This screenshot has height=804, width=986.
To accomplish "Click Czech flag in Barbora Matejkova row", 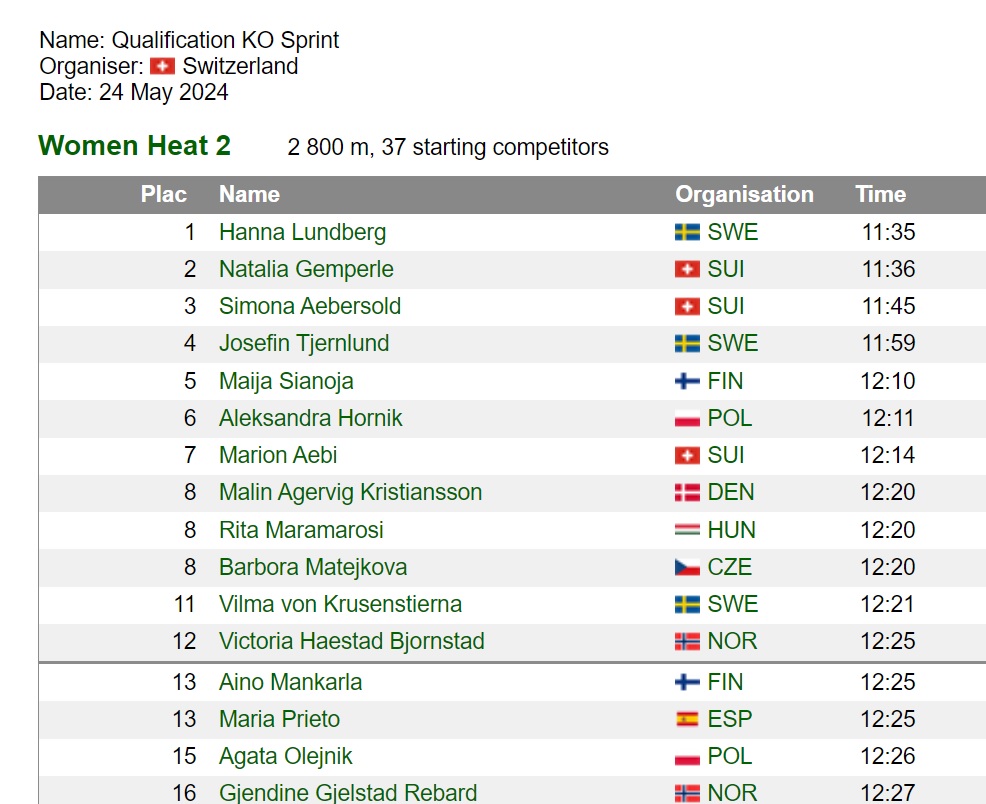I will (687, 567).
